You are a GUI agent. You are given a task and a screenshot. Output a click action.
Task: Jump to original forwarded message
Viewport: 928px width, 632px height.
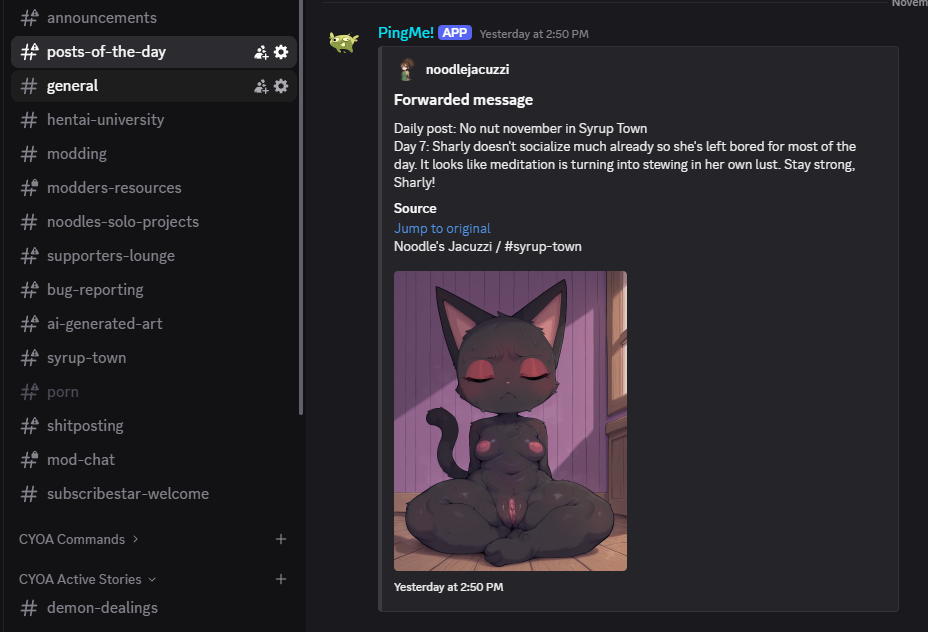click(442, 228)
